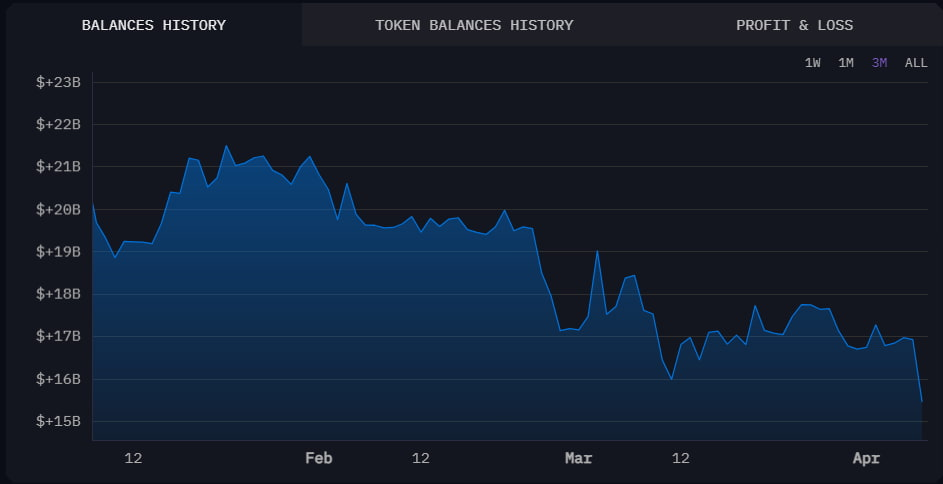943x484 pixels.
Task: Select the 1M time range
Action: [845, 63]
